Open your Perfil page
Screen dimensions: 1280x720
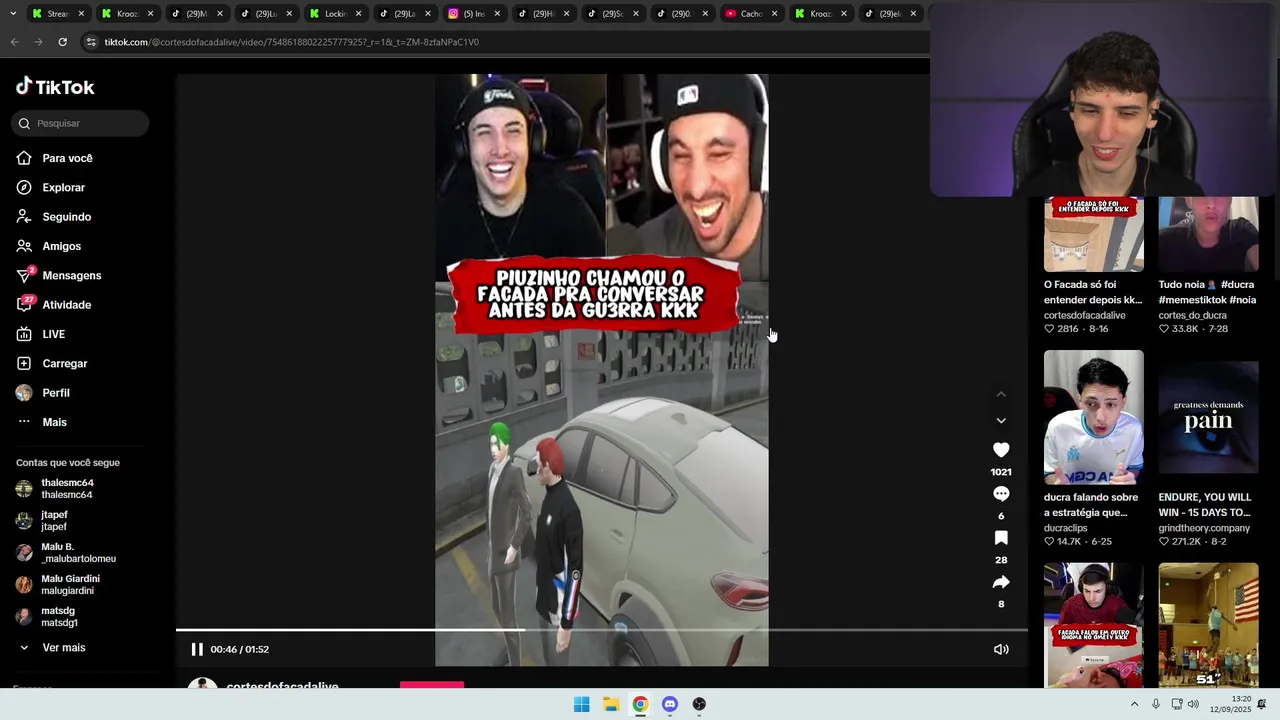tap(43, 393)
